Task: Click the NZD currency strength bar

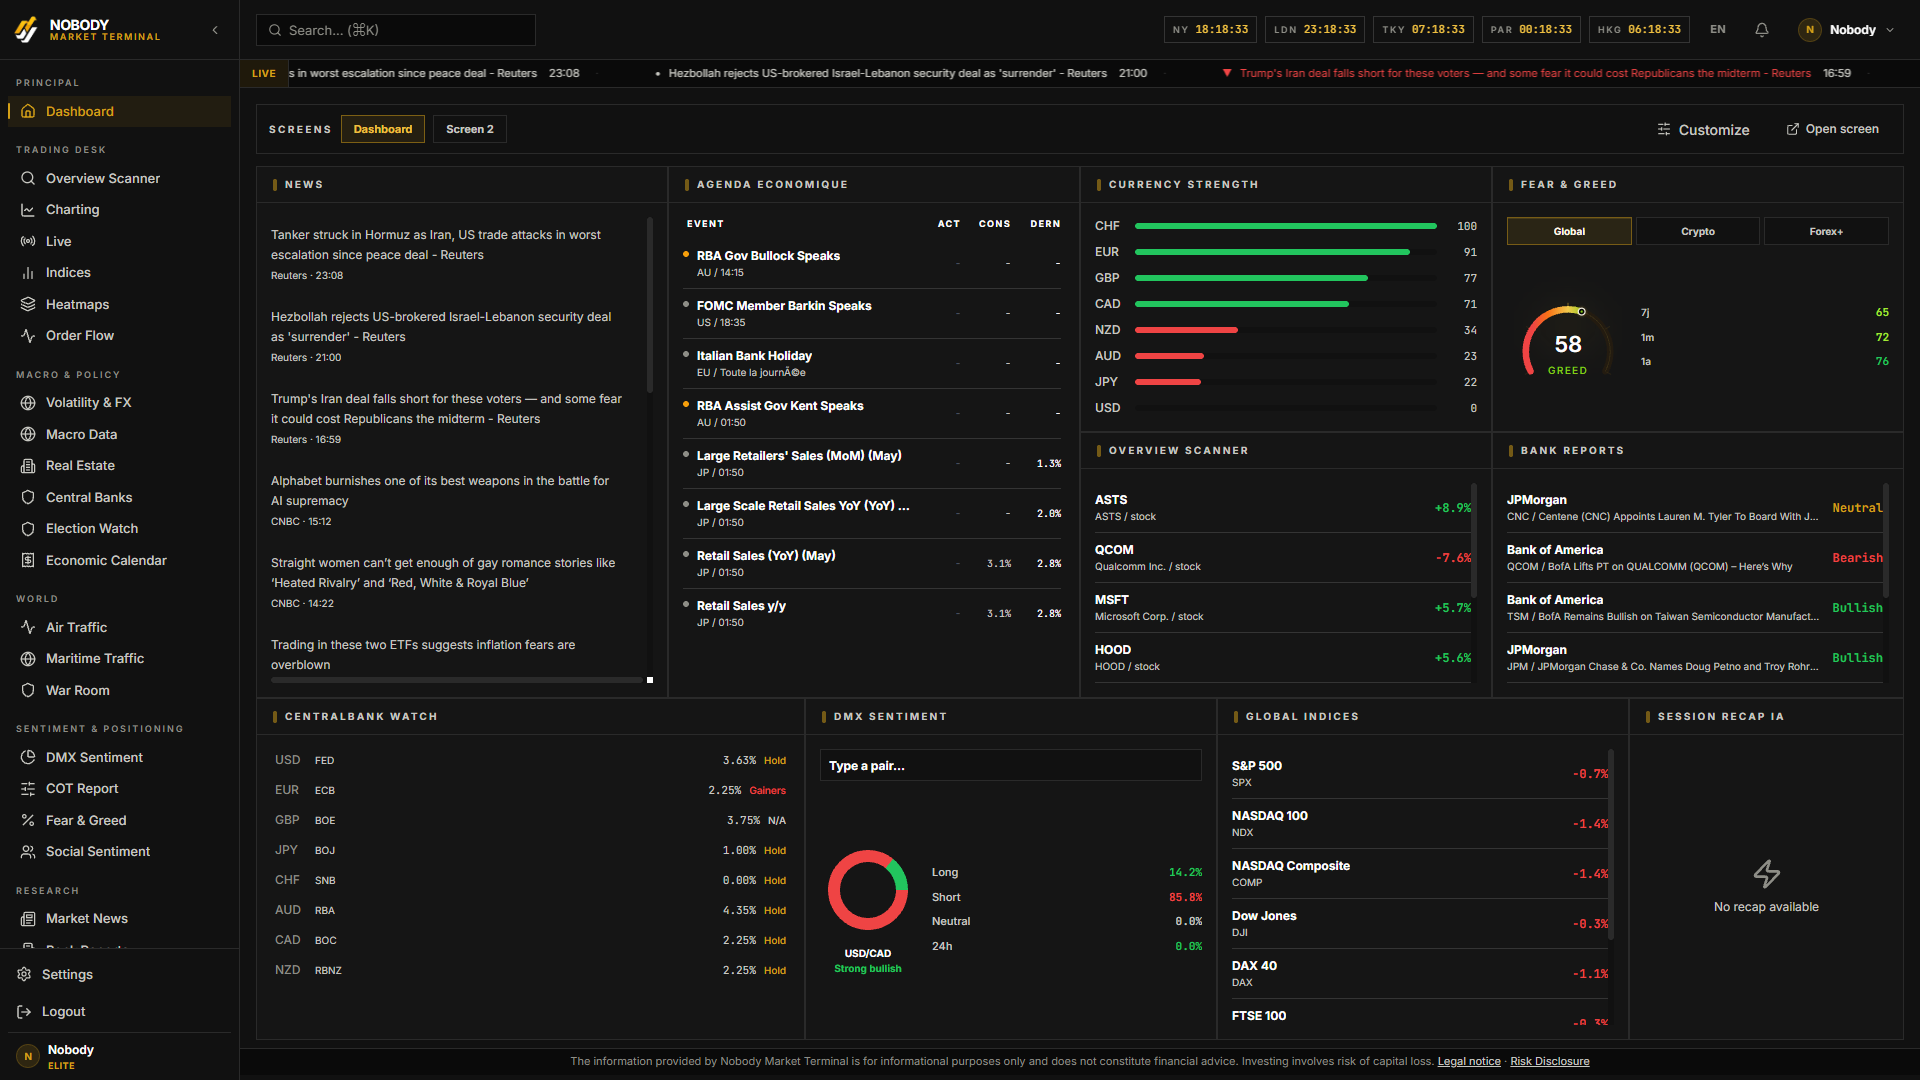Action: click(x=1186, y=330)
